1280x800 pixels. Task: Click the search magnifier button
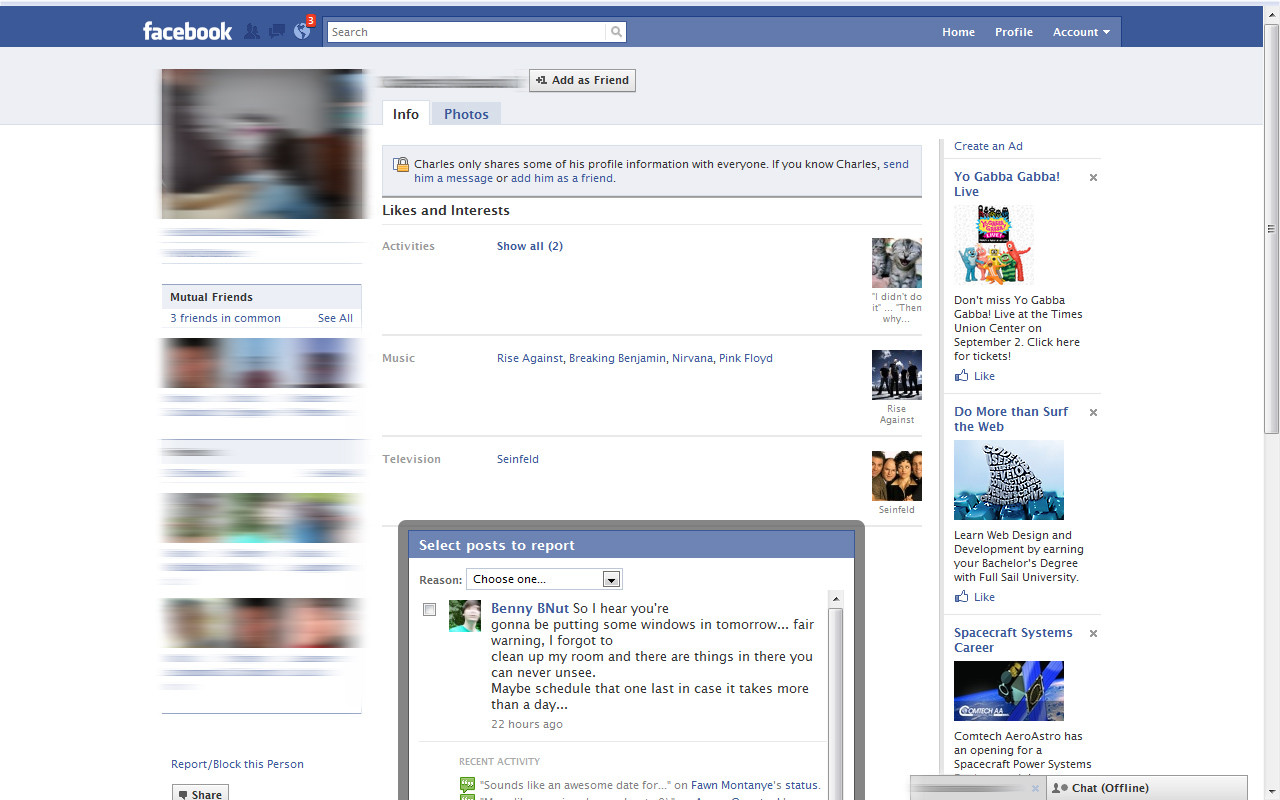616,32
